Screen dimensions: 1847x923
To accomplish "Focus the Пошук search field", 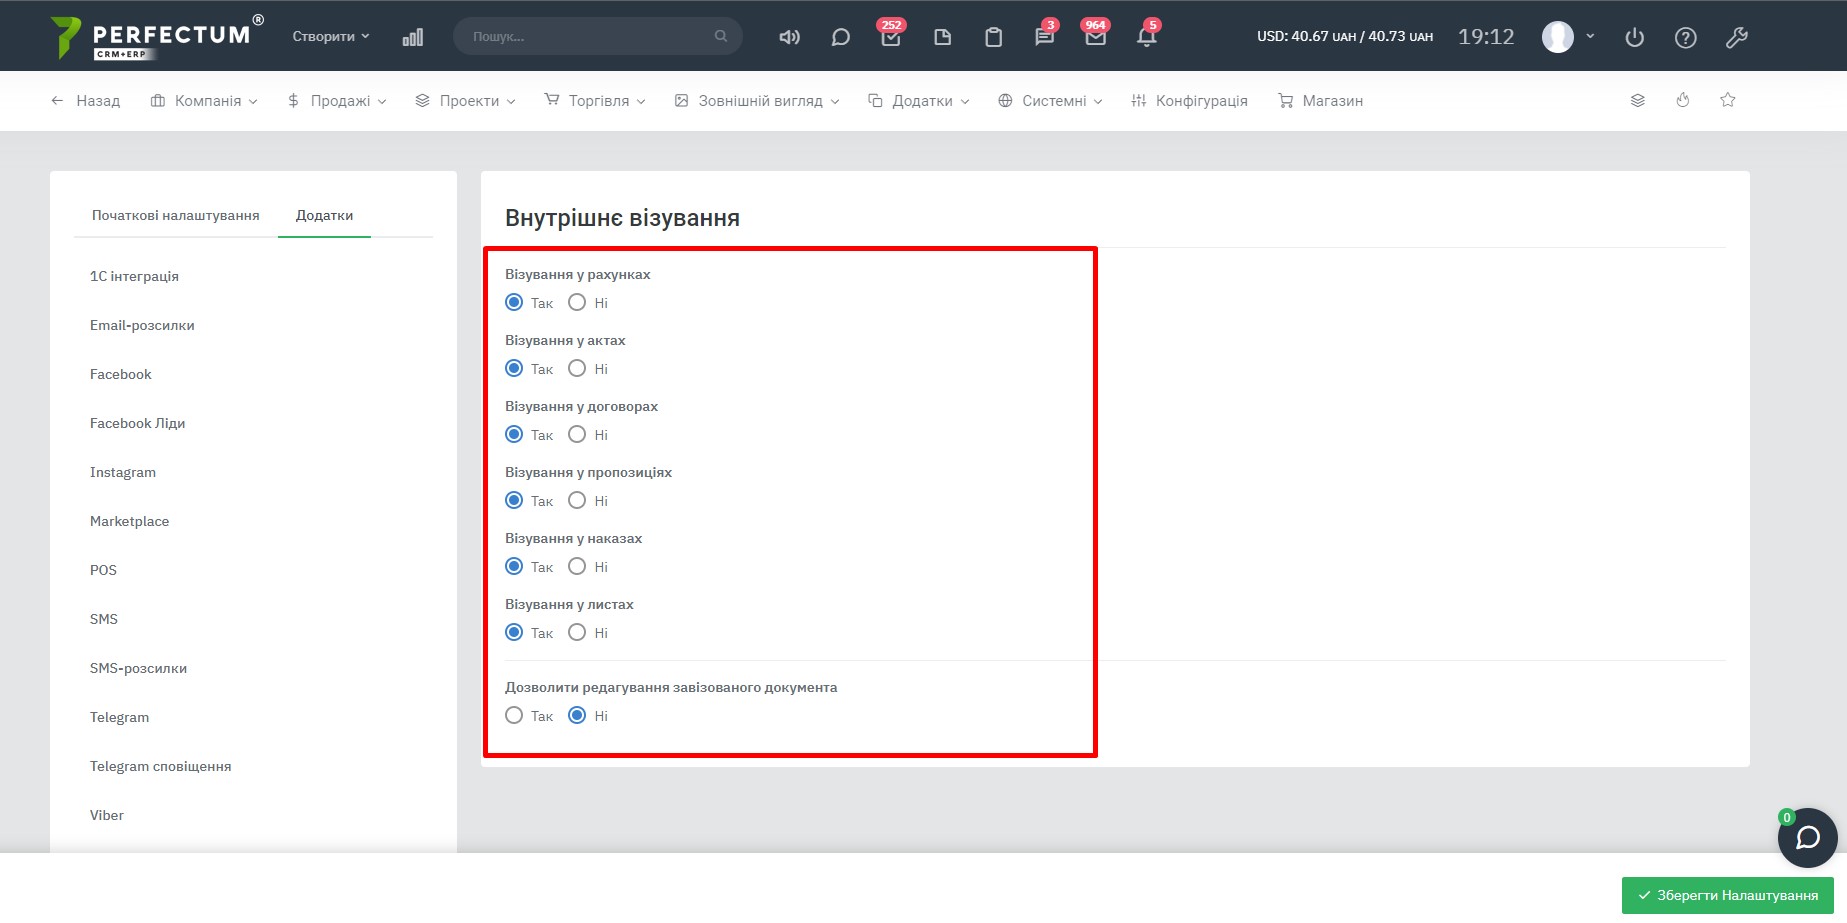I will 597,36.
